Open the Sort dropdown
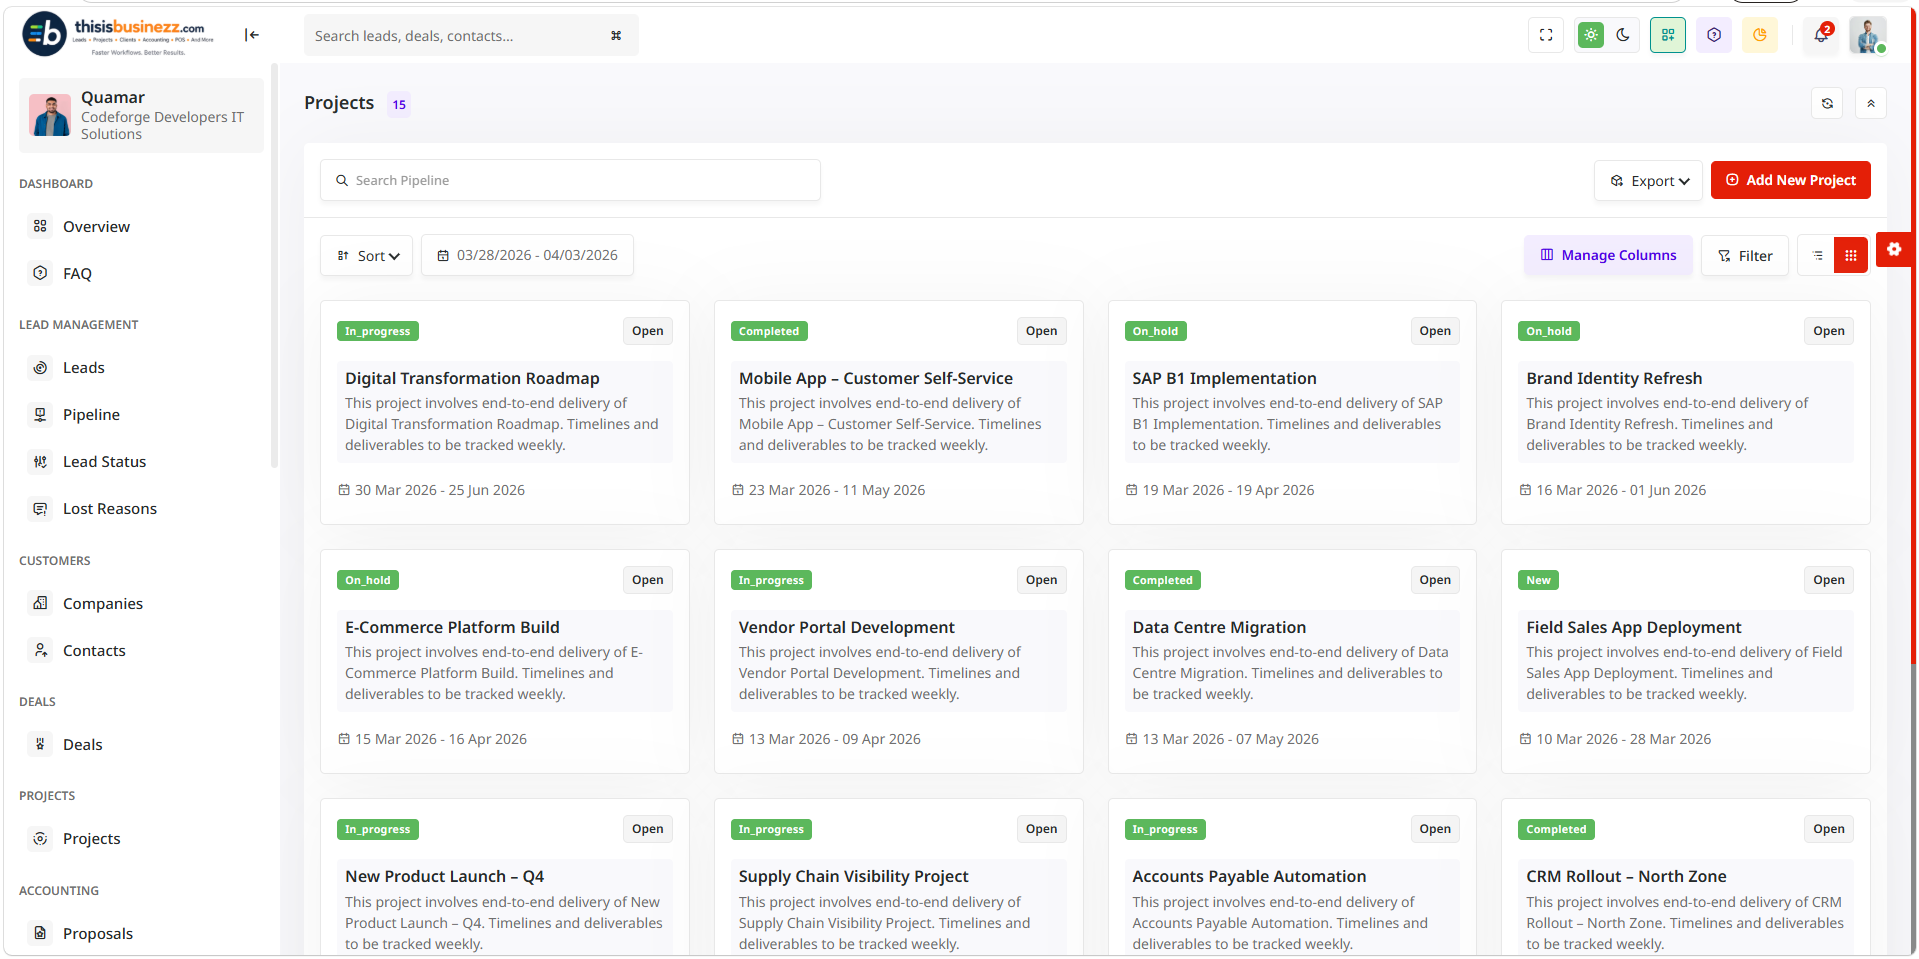1919x959 pixels. [x=367, y=255]
